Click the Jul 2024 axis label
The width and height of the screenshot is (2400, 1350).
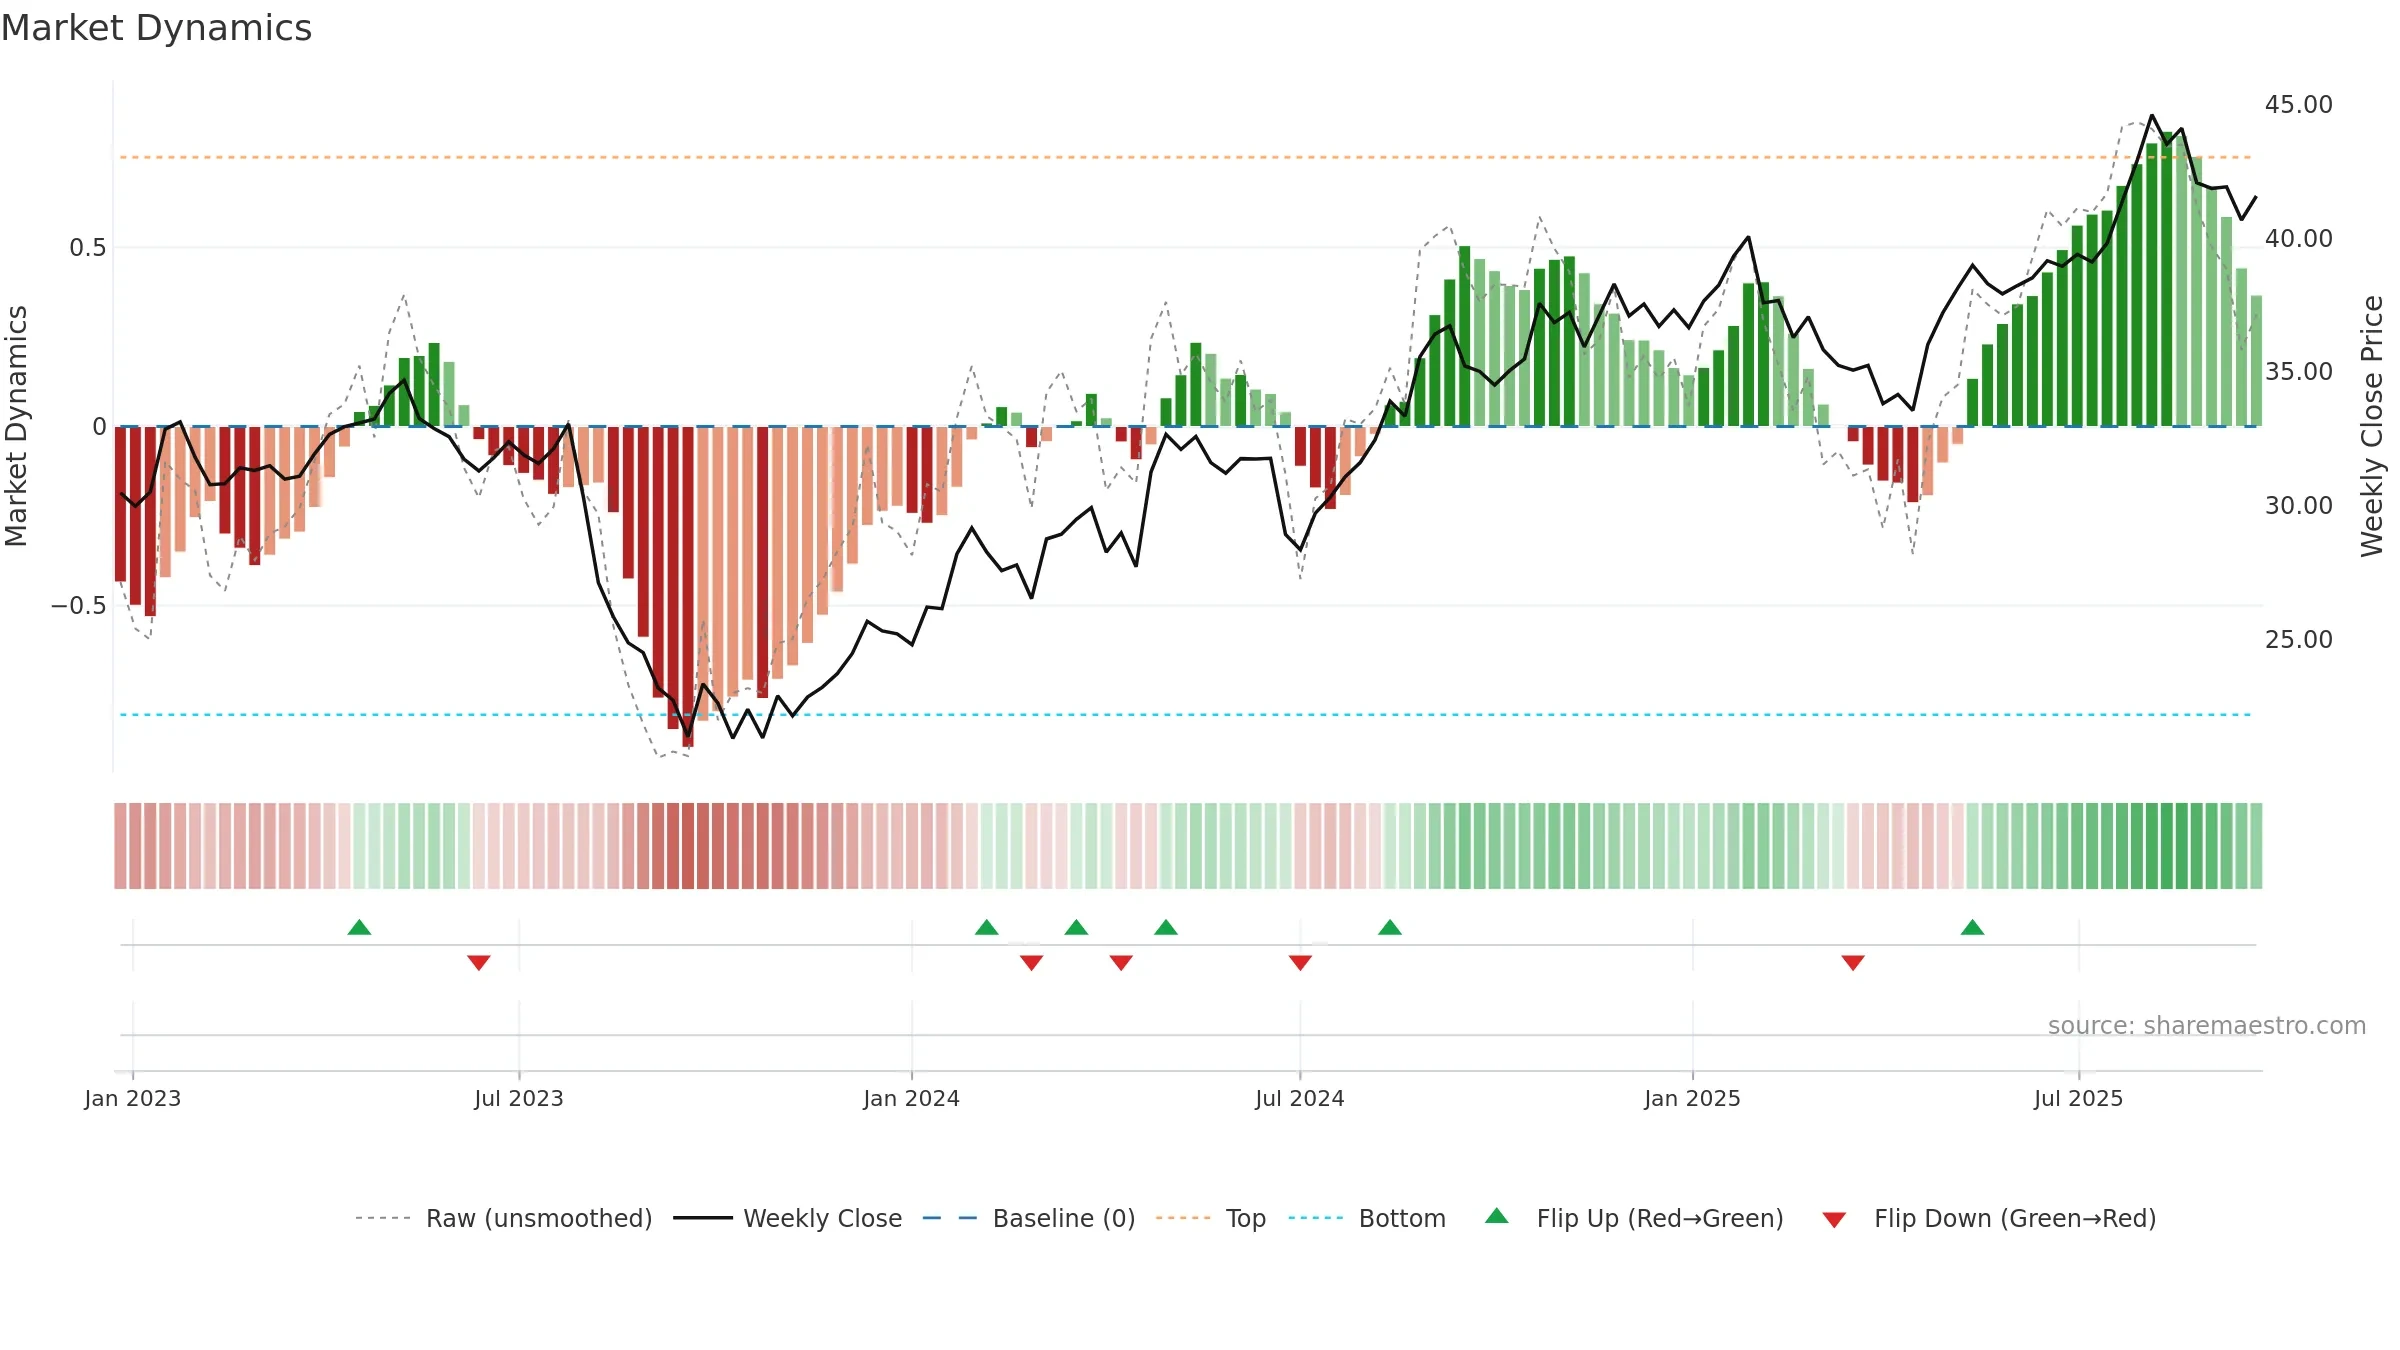click(1300, 1098)
